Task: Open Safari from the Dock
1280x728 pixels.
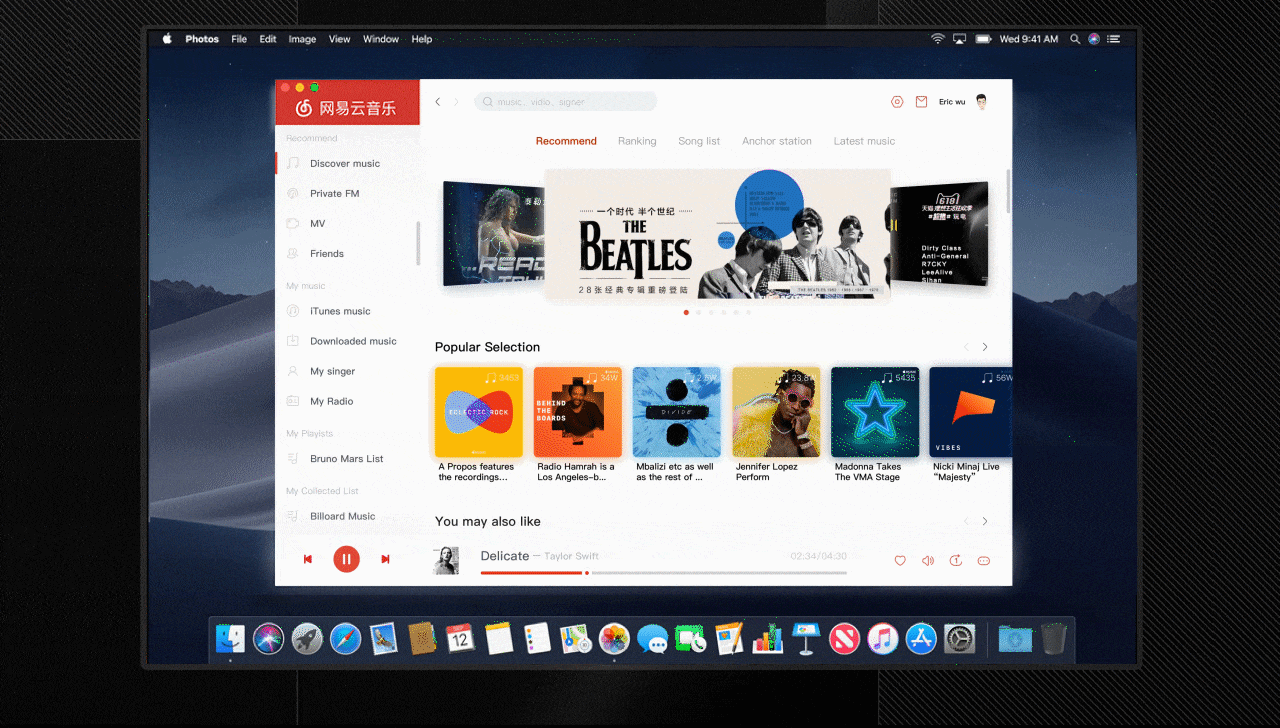Action: tap(345, 638)
